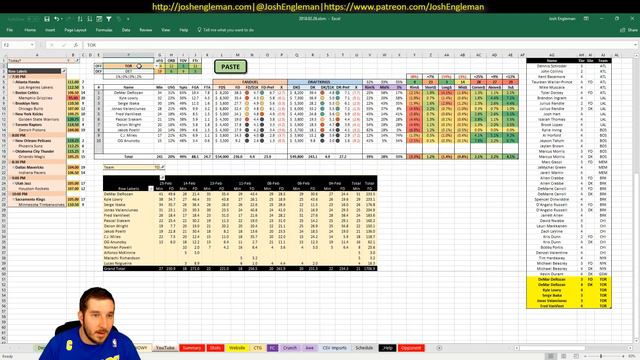This screenshot has height=360, width=640.
Task: Click the Share button label
Action: (x=632, y=30)
